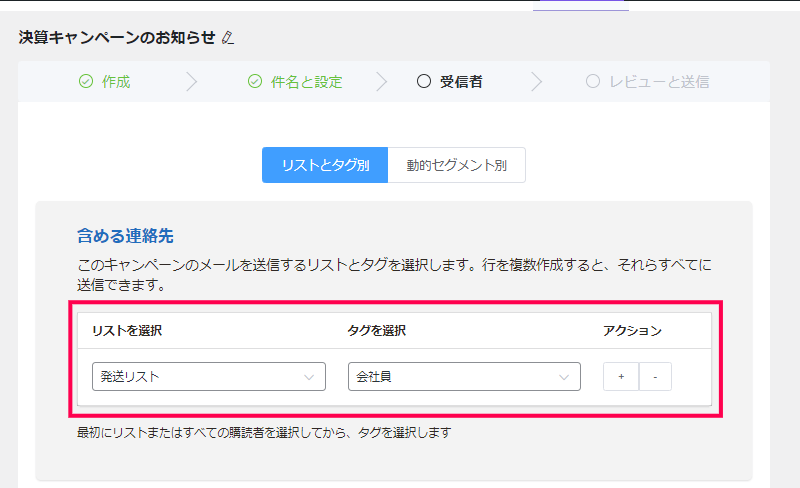Screen dimensions: 800x488
Task: Click the circle icon beside 受信者
Action: click(x=423, y=81)
